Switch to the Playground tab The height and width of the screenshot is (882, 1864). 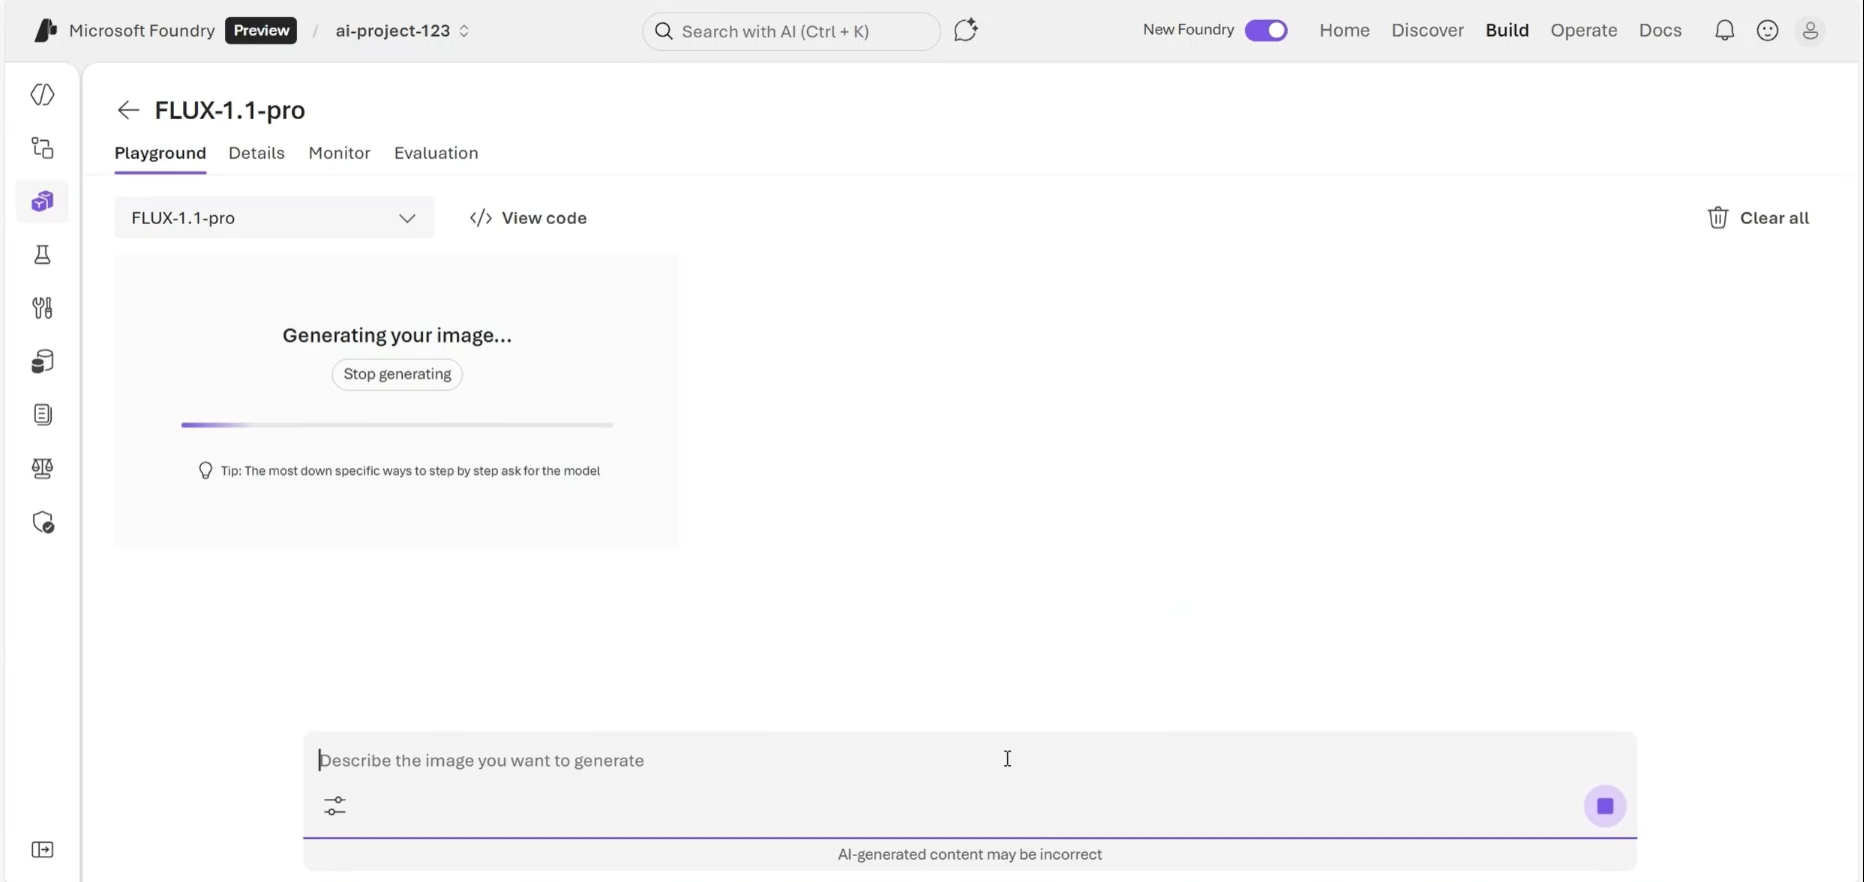160,153
